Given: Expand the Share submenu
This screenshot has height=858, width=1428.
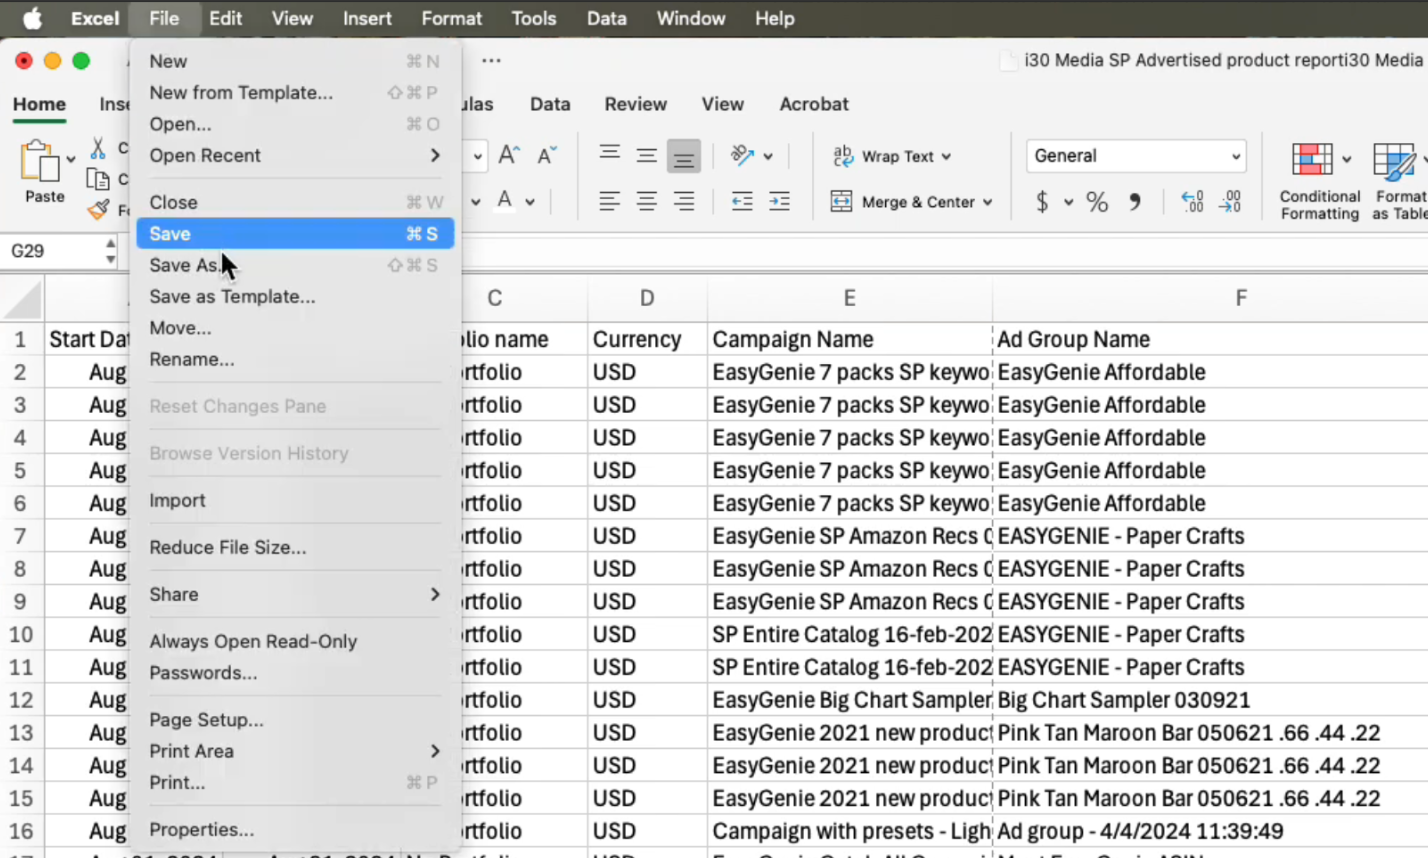Looking at the screenshot, I should tap(295, 594).
